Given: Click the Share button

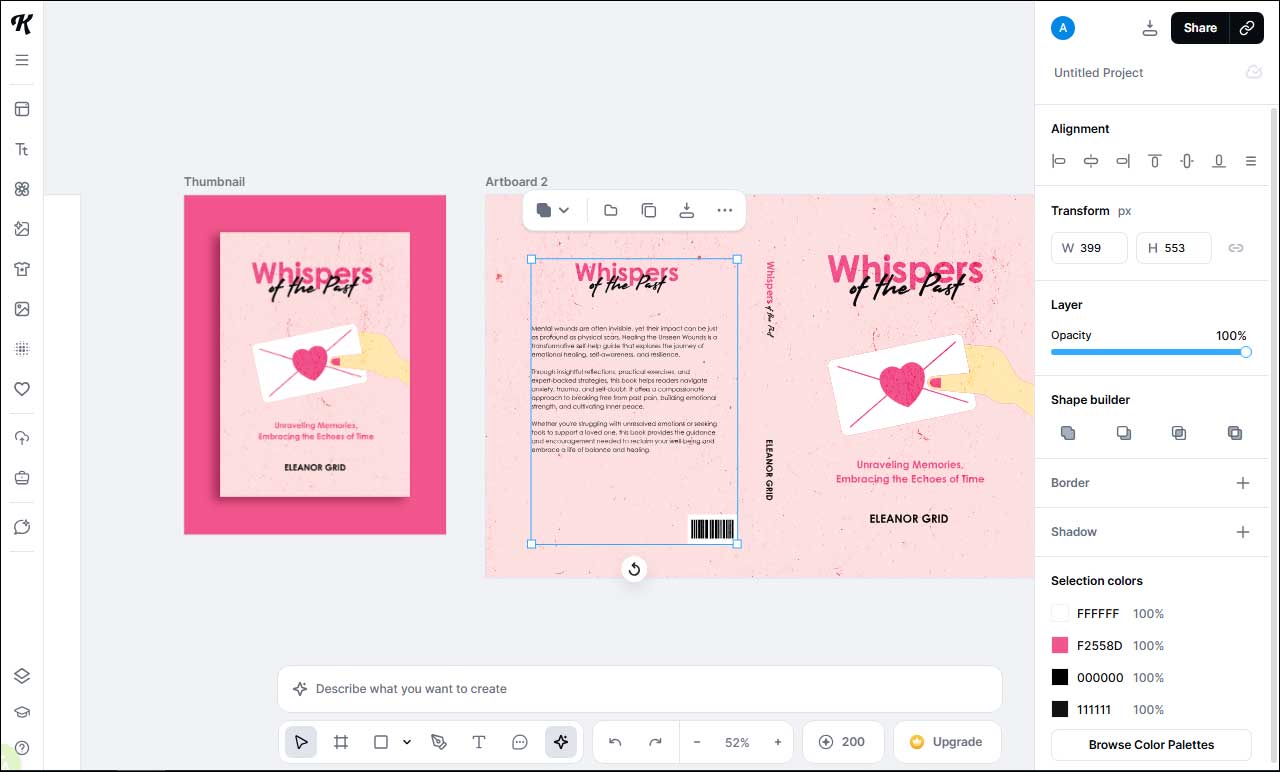Looking at the screenshot, I should (x=1200, y=28).
